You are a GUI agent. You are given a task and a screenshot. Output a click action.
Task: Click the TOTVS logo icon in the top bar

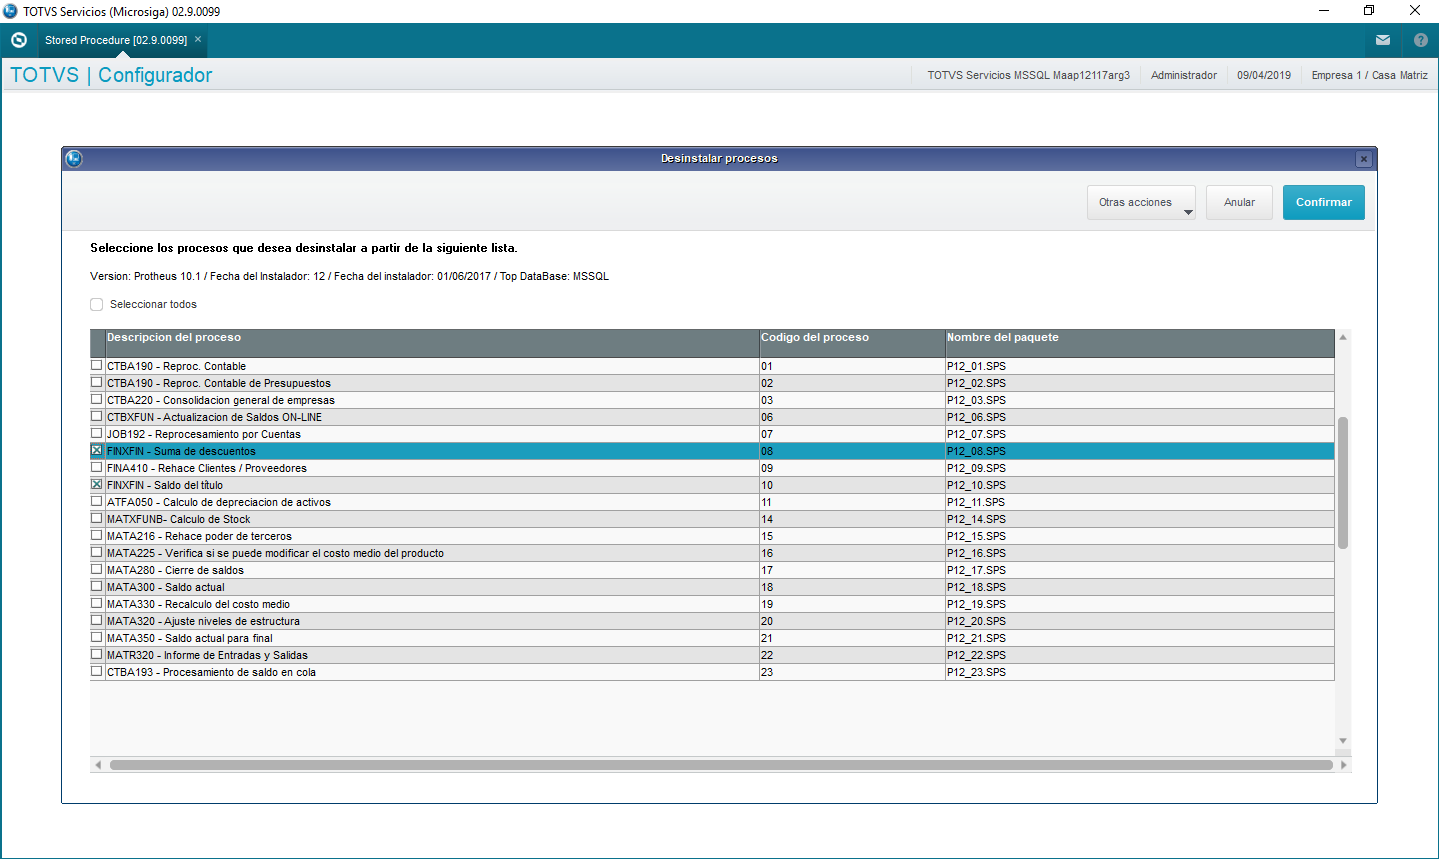pos(18,40)
